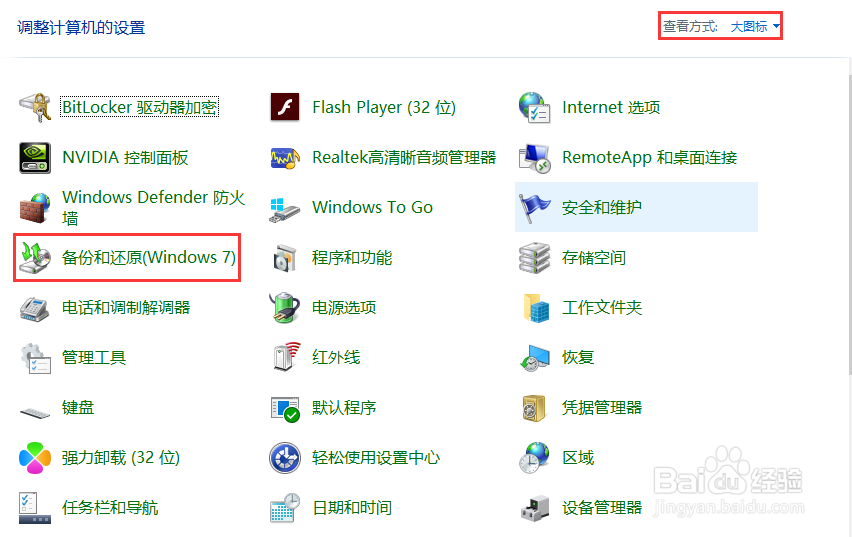Click 存储空间 text
This screenshot has width=852, height=537.
(x=593, y=257)
